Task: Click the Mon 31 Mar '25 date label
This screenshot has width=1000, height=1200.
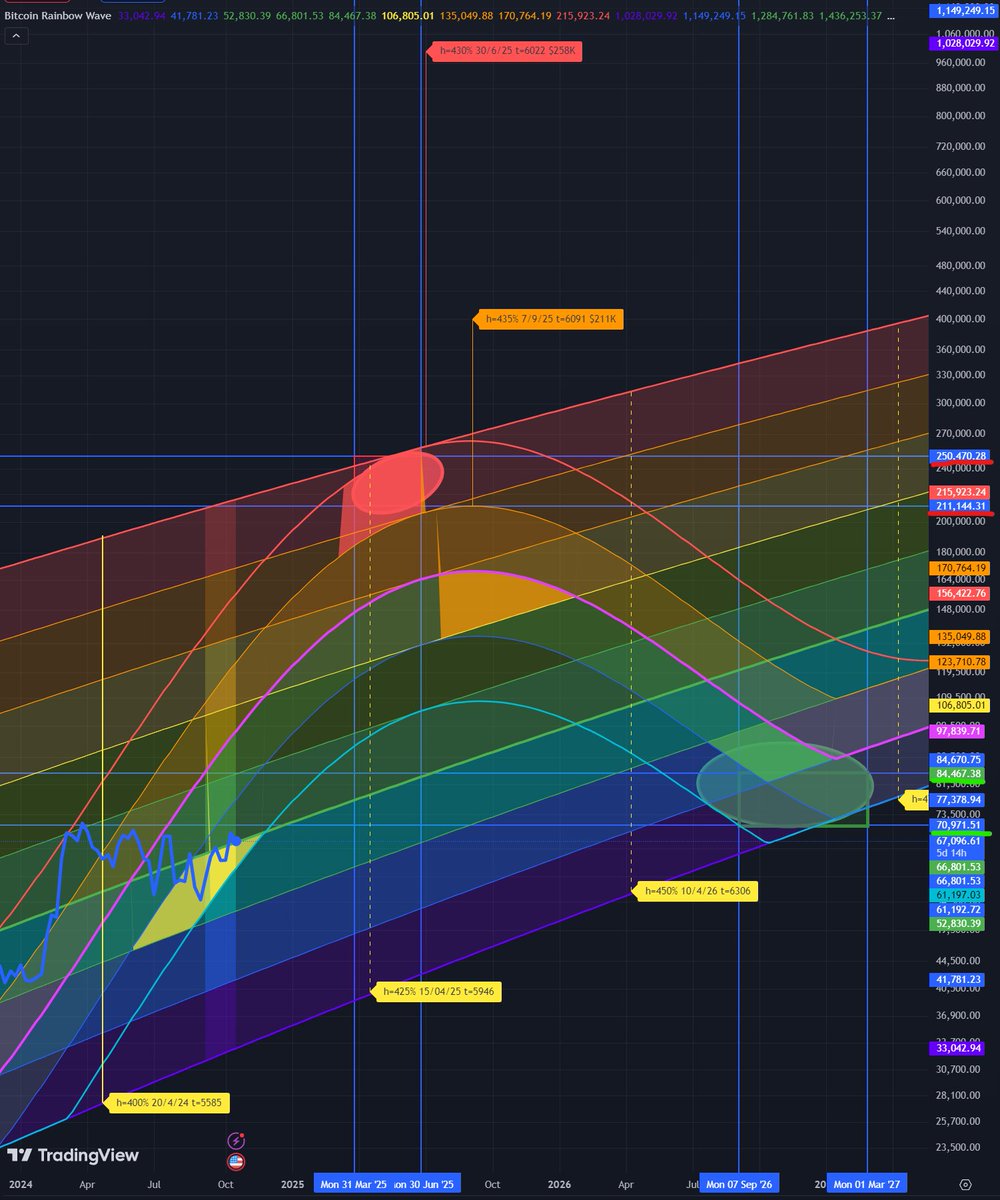Action: tap(354, 1184)
